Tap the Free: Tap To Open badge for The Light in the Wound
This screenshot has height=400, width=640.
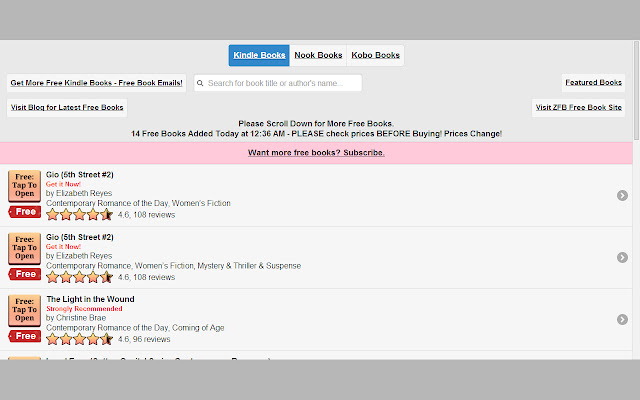24,310
